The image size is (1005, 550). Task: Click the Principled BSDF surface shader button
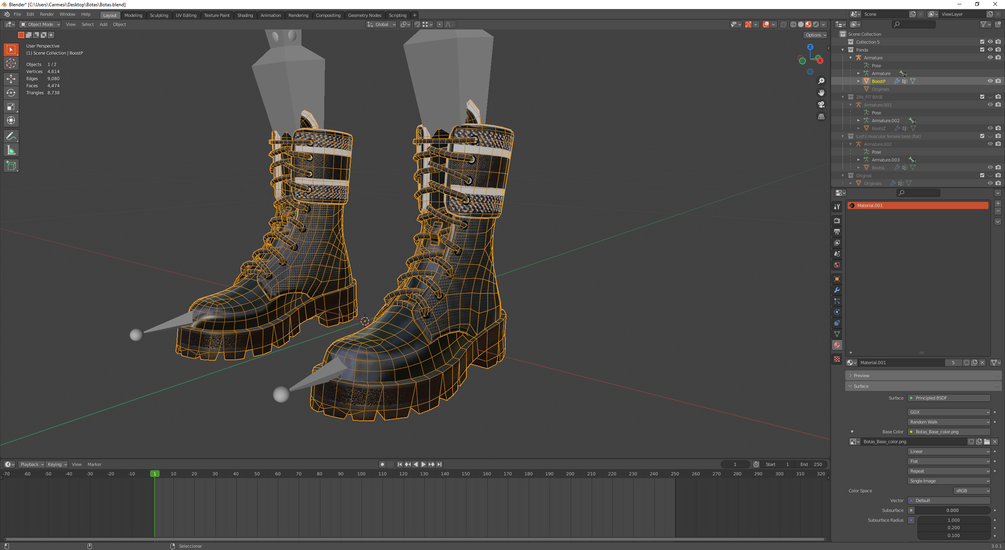coord(949,398)
